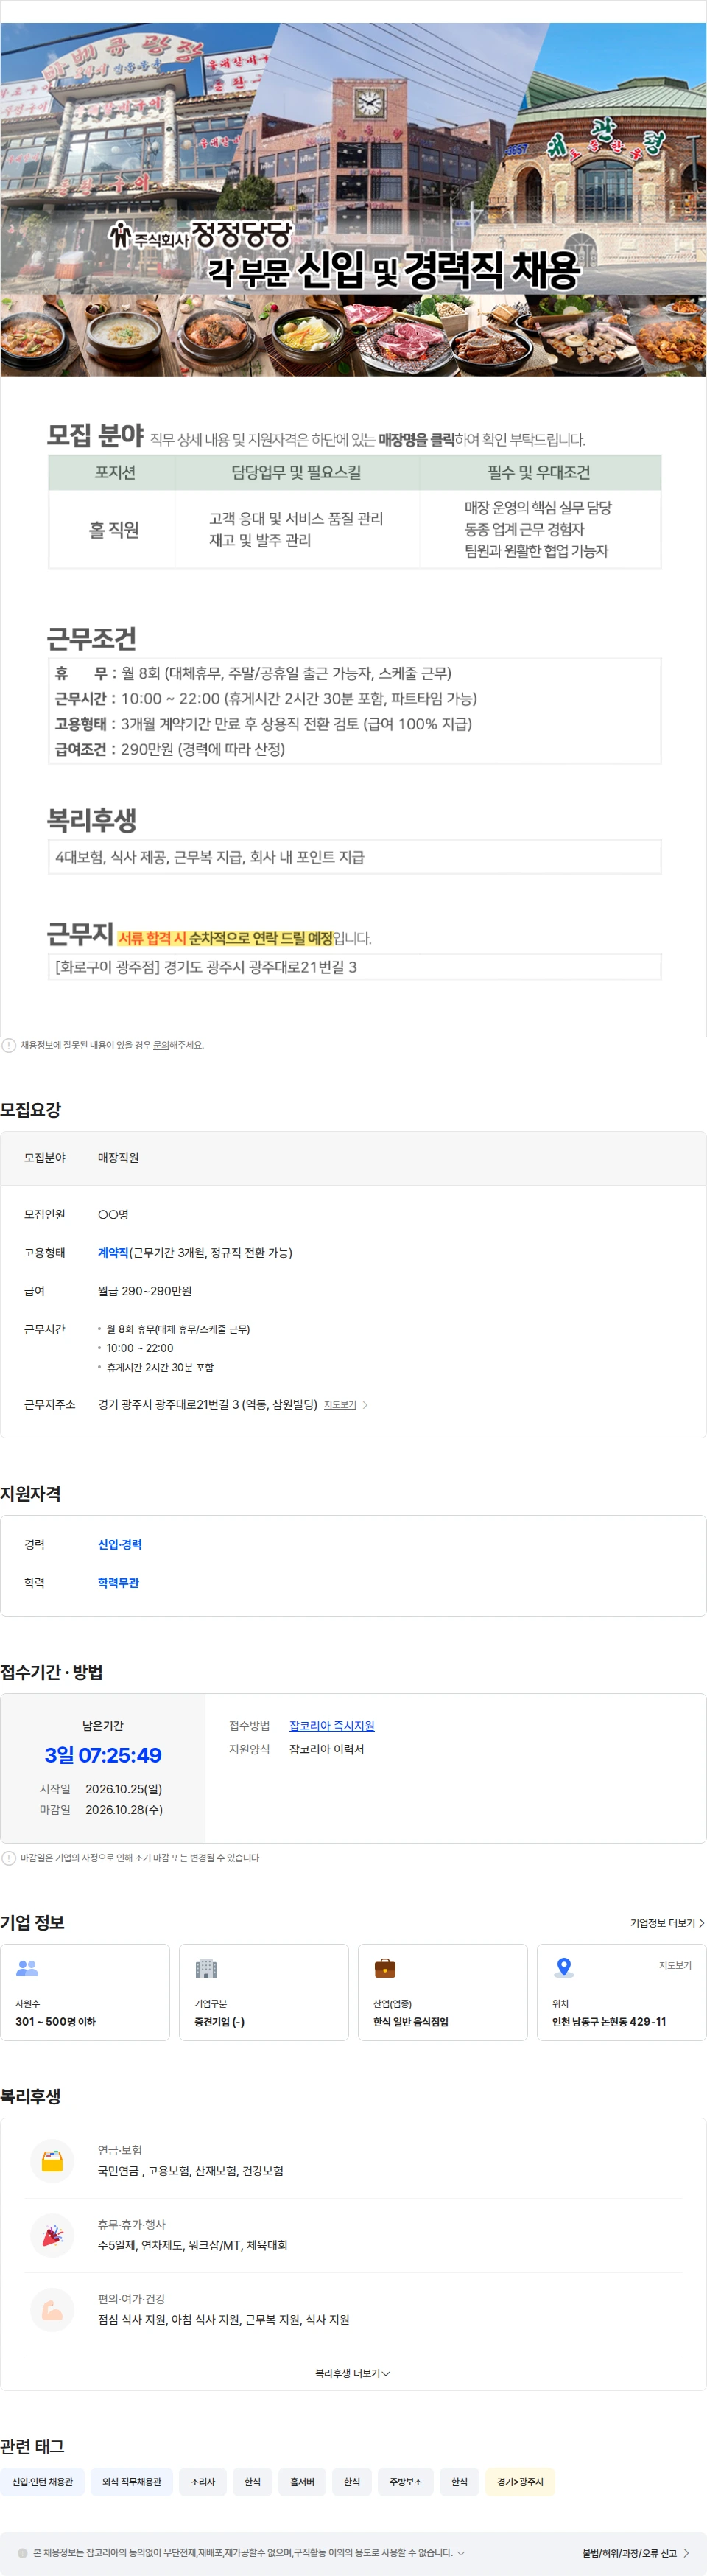Click the 점심 식사 지원, 아침 식사 지원 benefits text
Viewport: 707px width, 2576px height.
pyautogui.click(x=223, y=2319)
